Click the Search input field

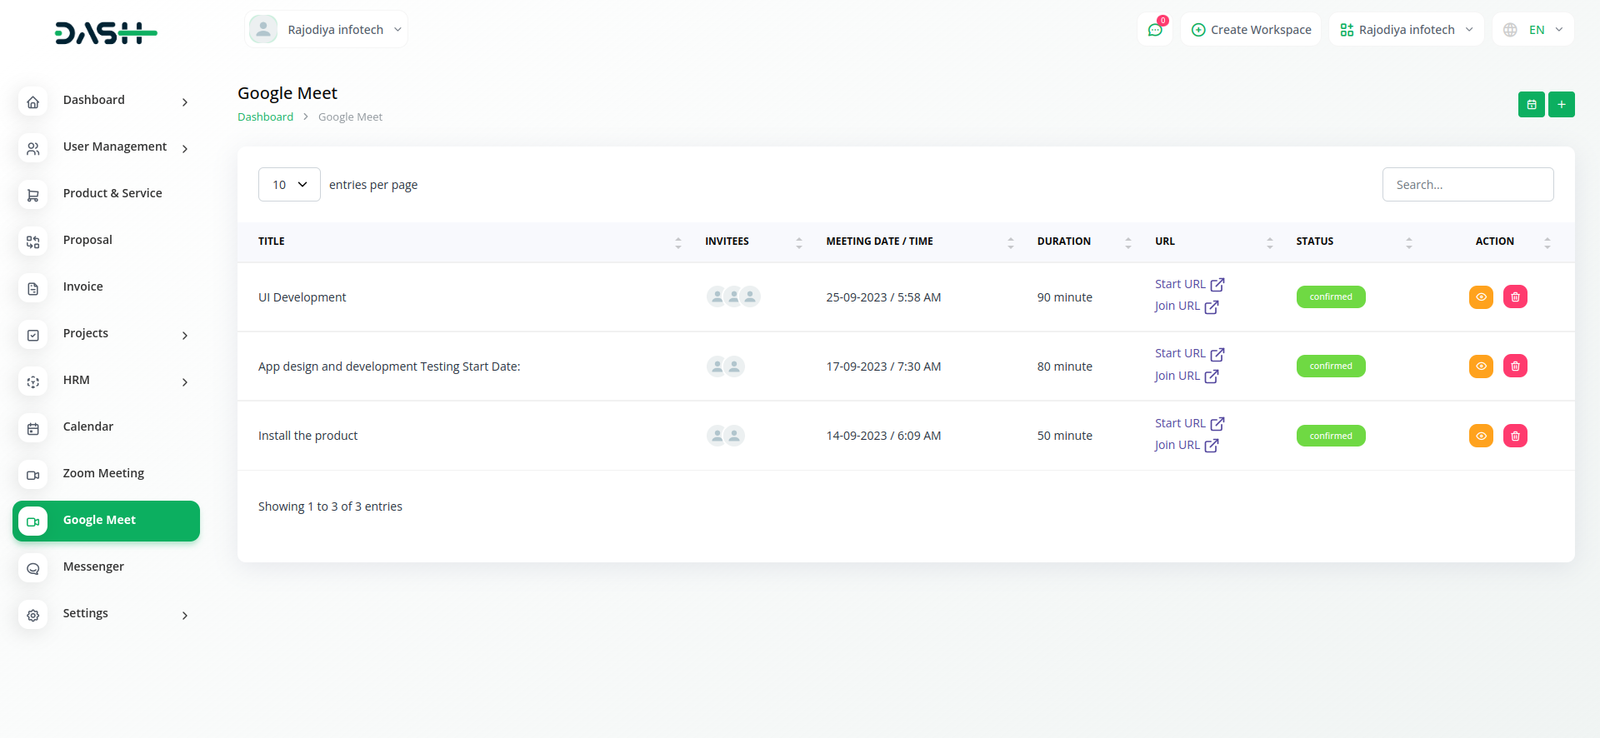click(1467, 185)
